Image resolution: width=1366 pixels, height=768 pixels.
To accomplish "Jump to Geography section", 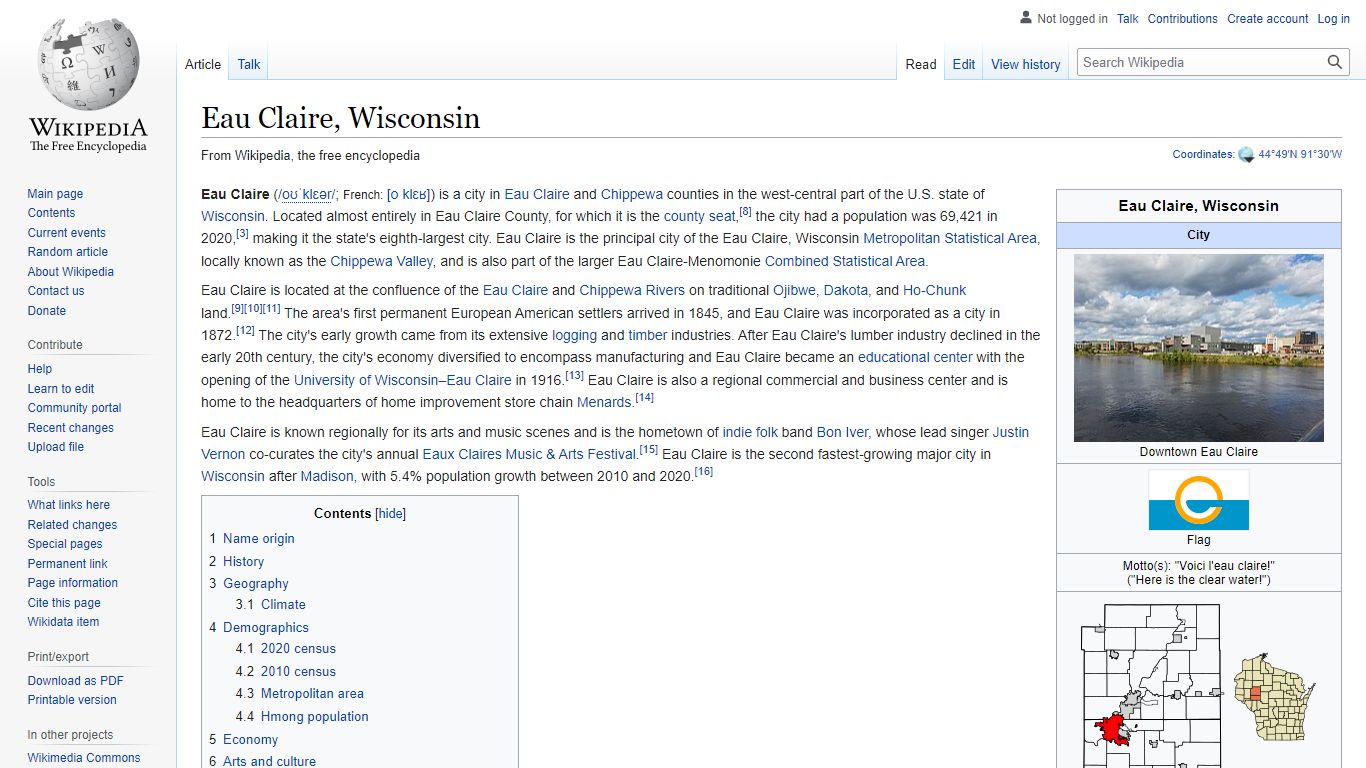I will 256,584.
